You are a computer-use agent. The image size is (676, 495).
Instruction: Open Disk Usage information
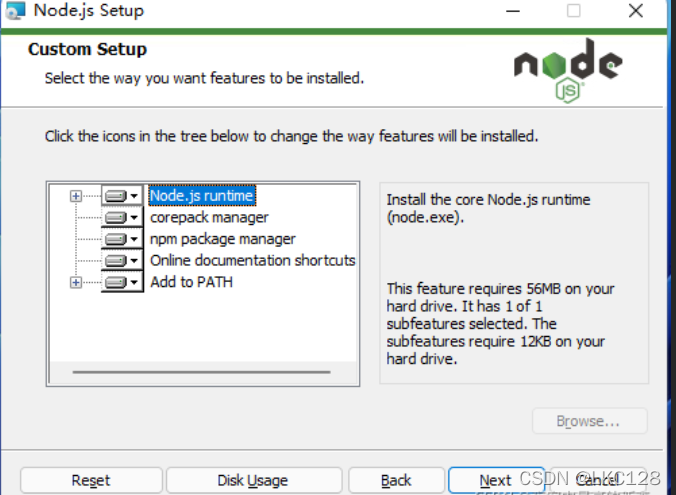253,480
